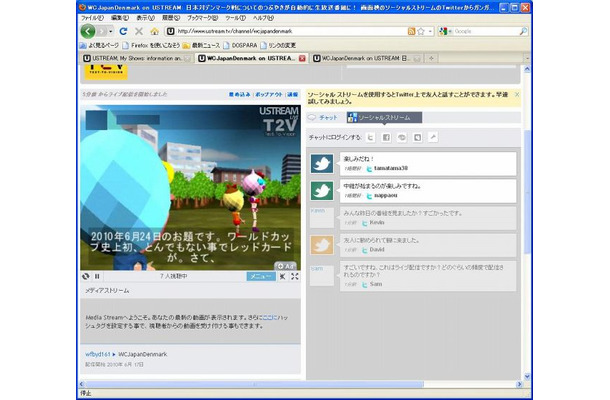Image resolution: width=610 pixels, height=400 pixels.
Task: Click the 埋め込み (Embed) link
Action: 240,95
